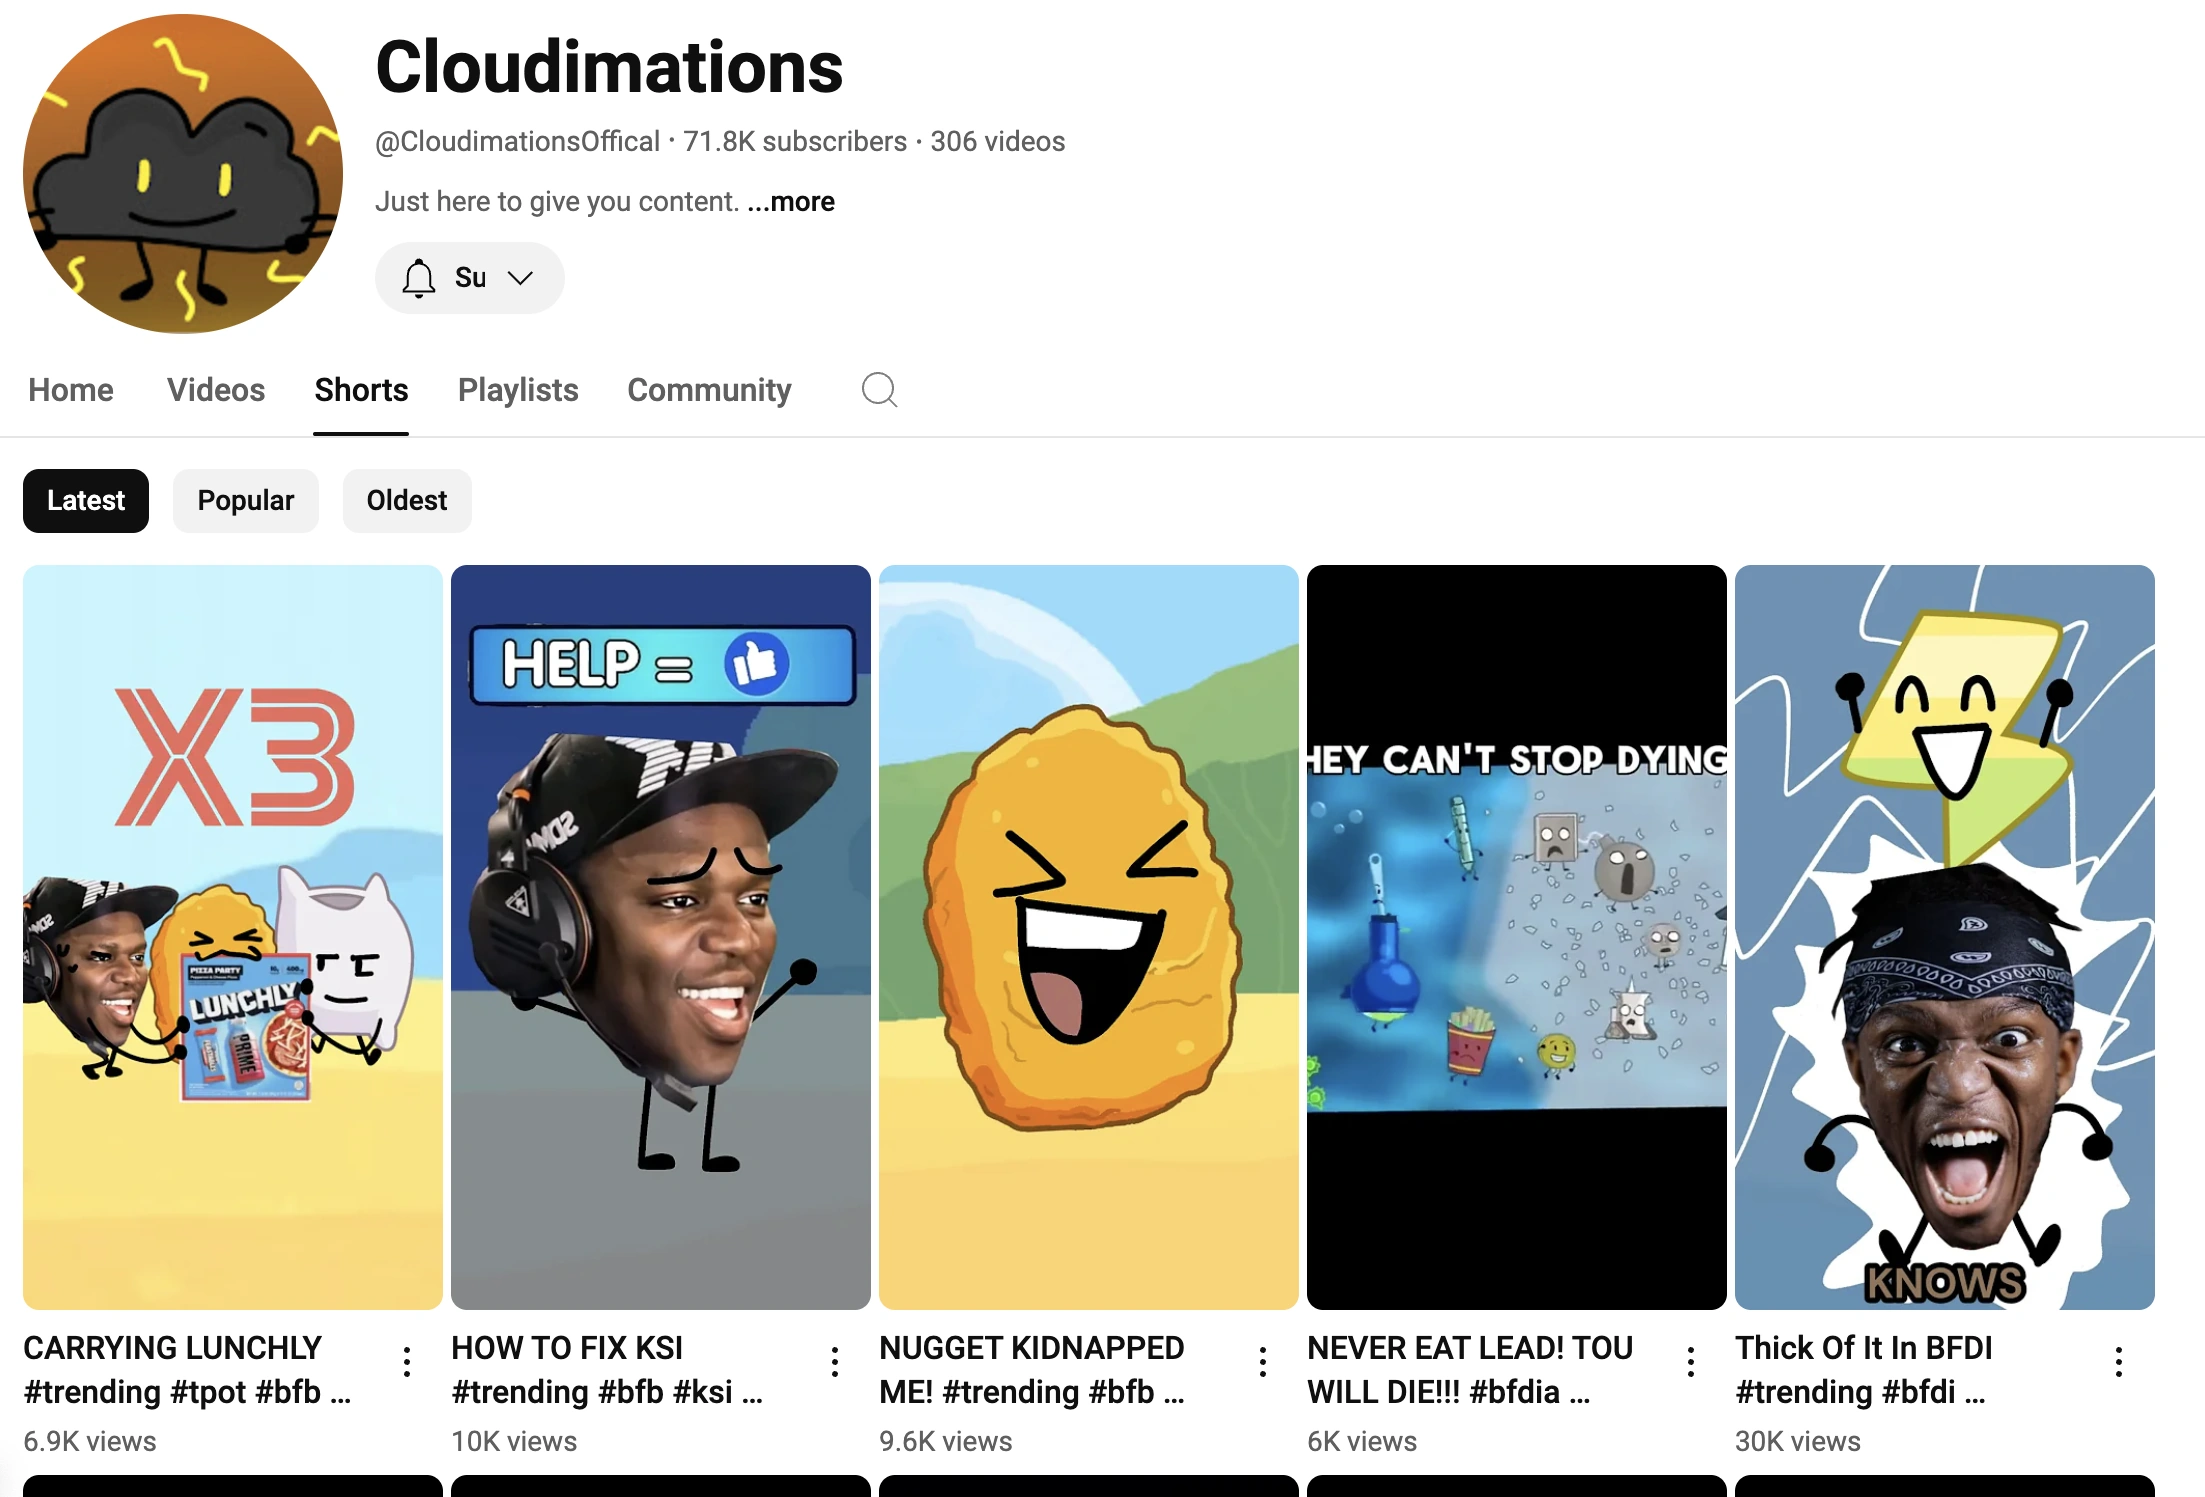Viewport: 2205px width, 1497px height.
Task: Switch to the Videos tab
Action: tap(215, 389)
